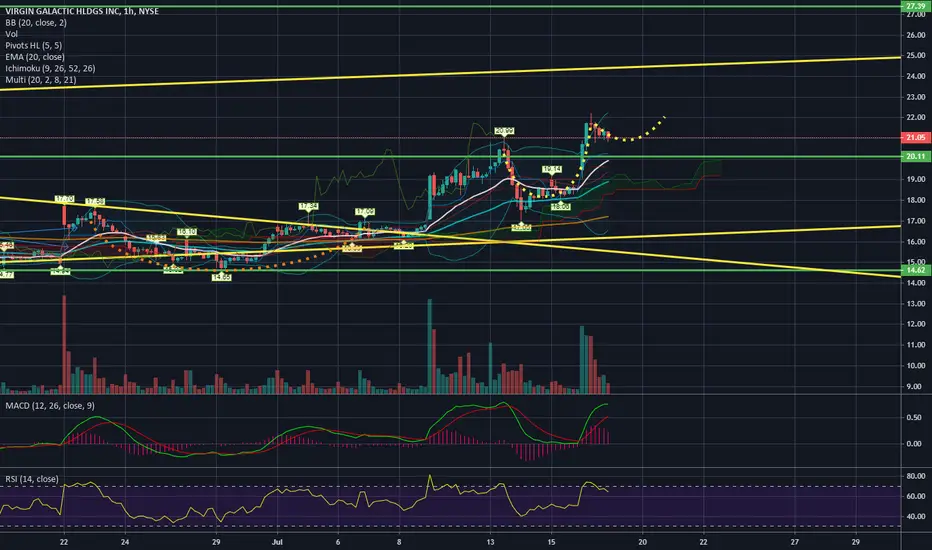Image resolution: width=932 pixels, height=550 pixels.
Task: Click the green 14.62 price level tag
Action: click(915, 270)
